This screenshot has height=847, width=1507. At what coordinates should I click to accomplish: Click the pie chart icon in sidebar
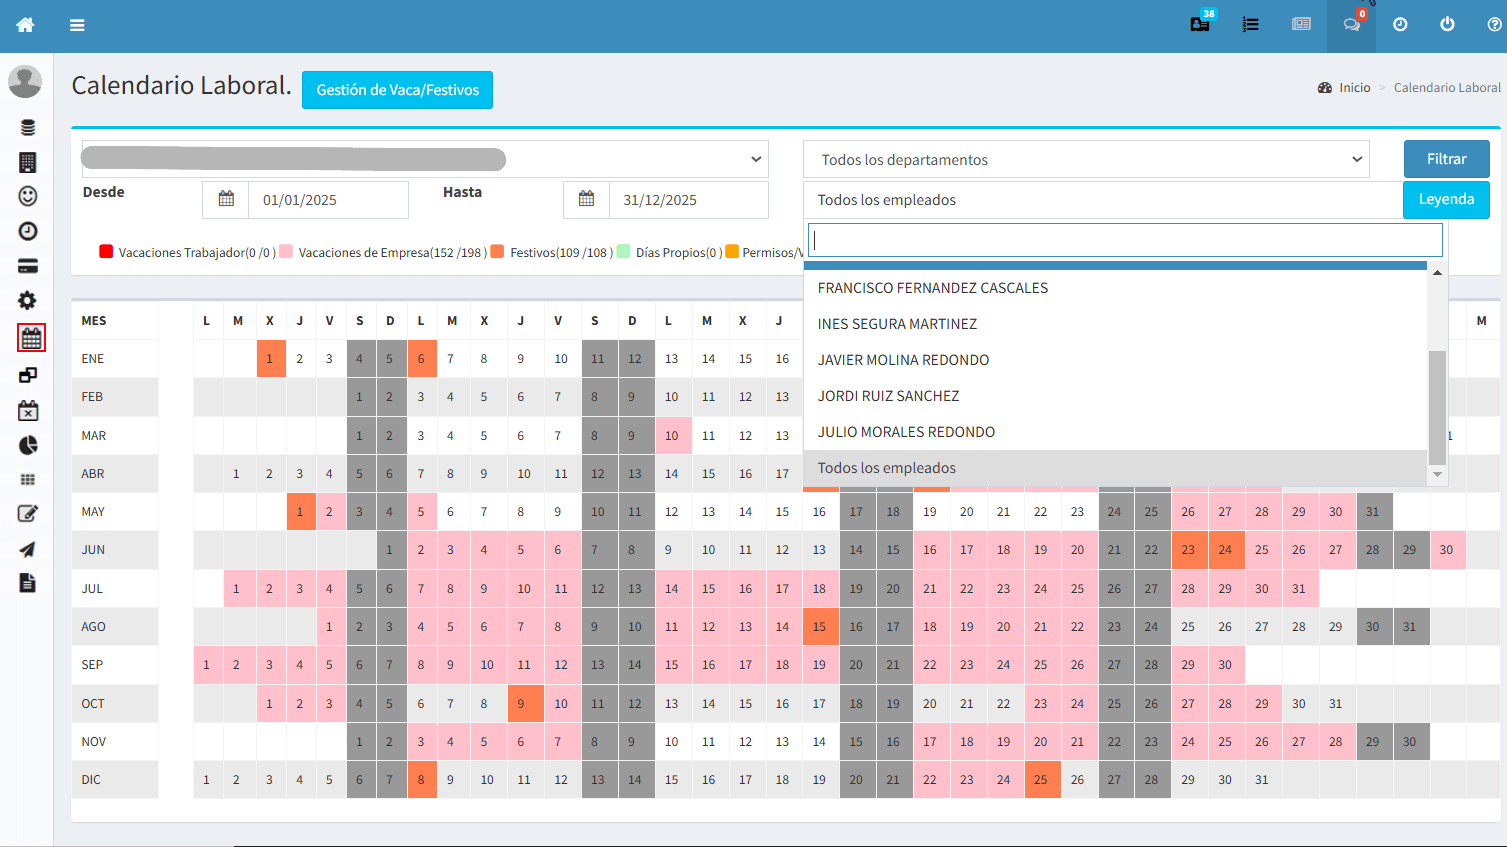point(28,445)
